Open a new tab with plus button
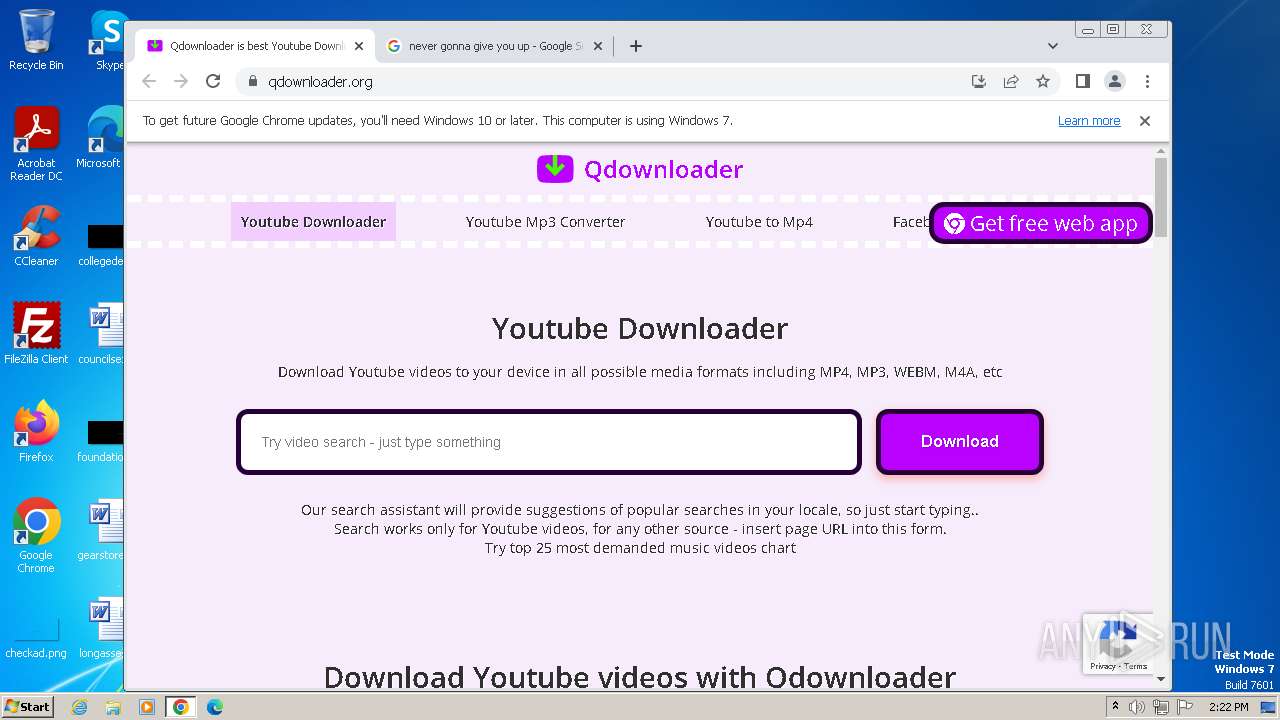Image resolution: width=1280 pixels, height=720 pixels. pos(636,46)
